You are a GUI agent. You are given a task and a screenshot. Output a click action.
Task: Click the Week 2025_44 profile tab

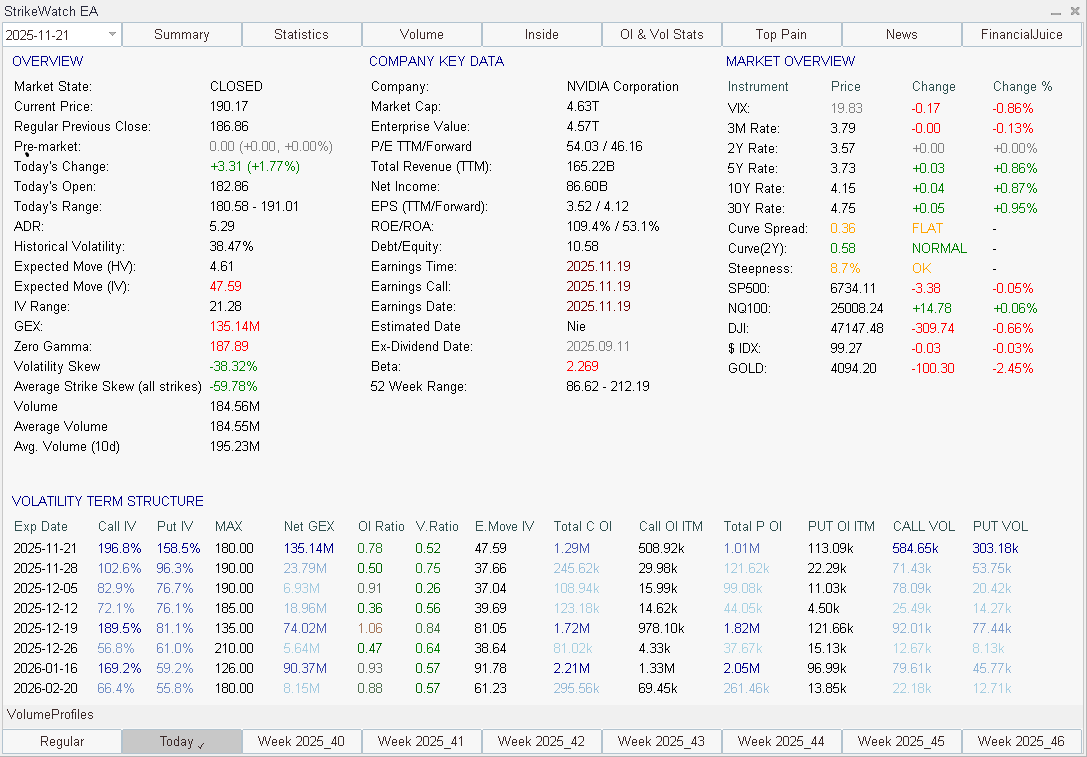(781, 742)
